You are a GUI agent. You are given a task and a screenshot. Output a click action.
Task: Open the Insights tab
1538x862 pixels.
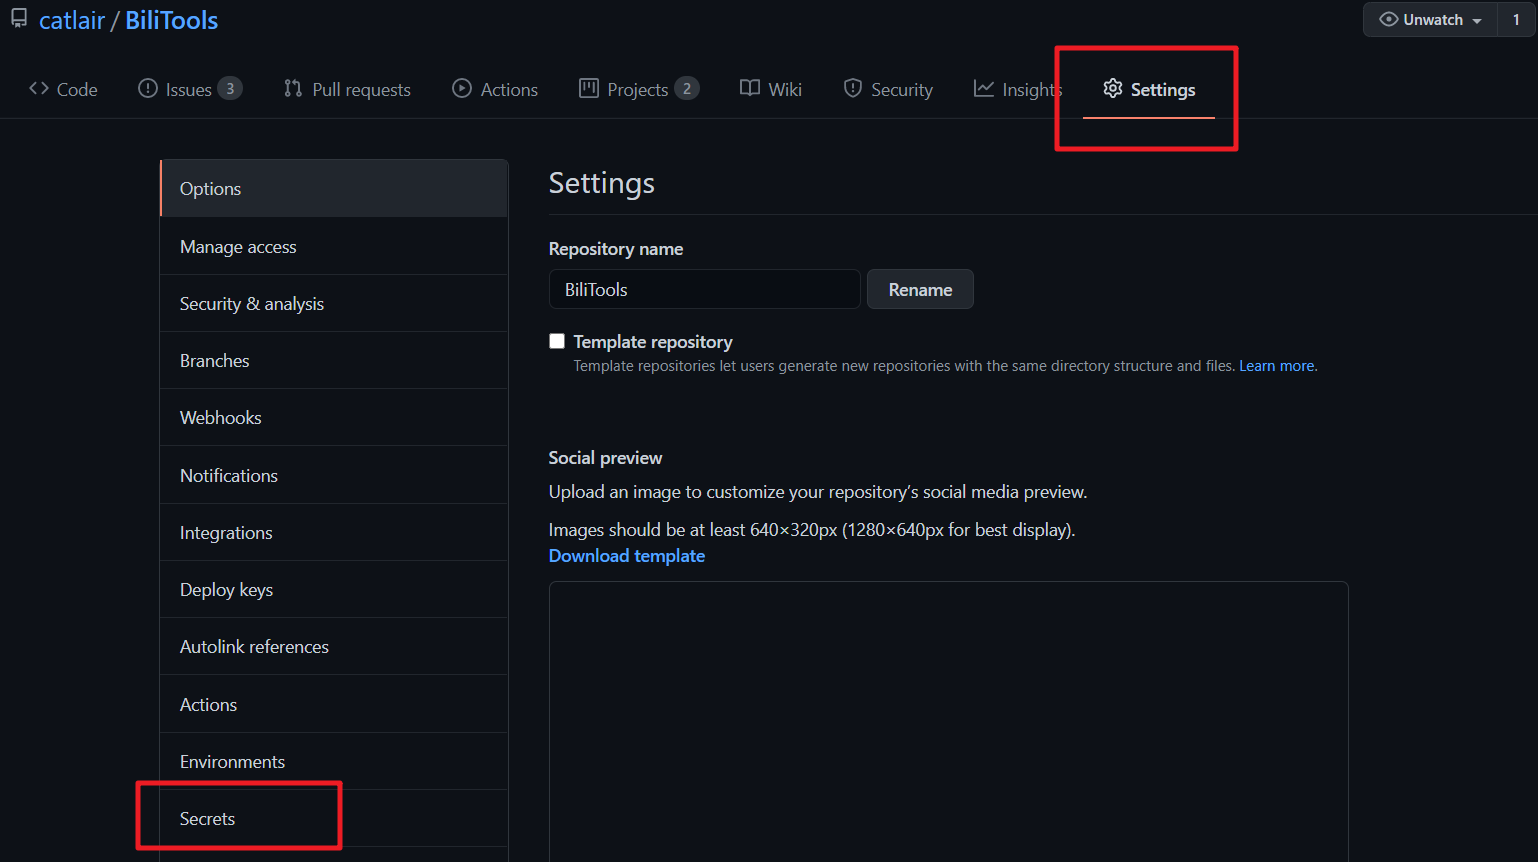pyautogui.click(x=1018, y=89)
